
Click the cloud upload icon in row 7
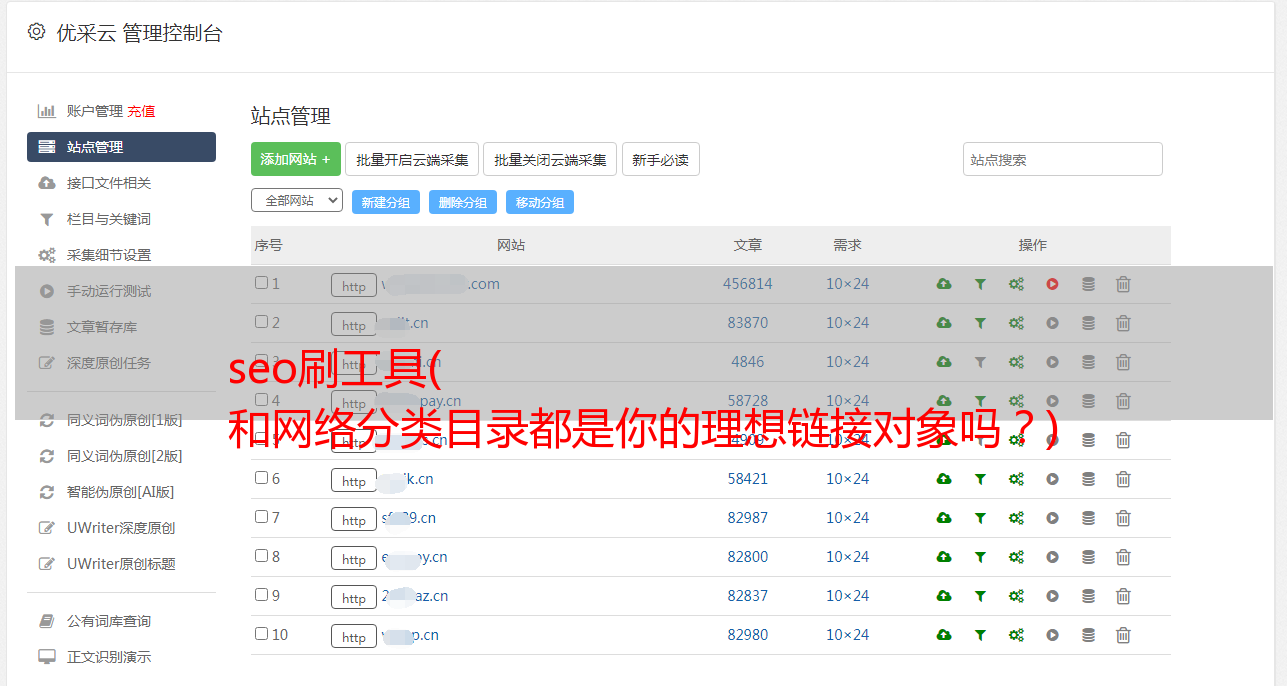pos(944,518)
